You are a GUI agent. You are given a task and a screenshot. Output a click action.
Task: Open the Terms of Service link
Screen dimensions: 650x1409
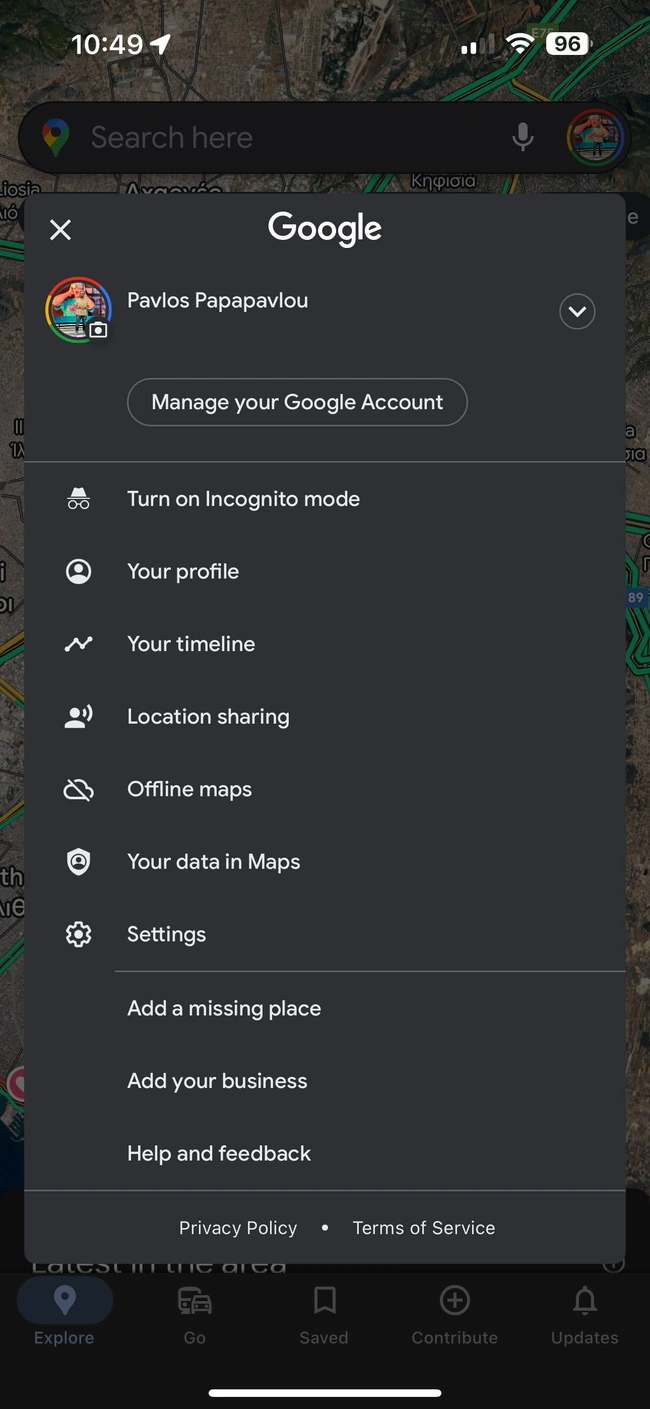(x=424, y=1227)
